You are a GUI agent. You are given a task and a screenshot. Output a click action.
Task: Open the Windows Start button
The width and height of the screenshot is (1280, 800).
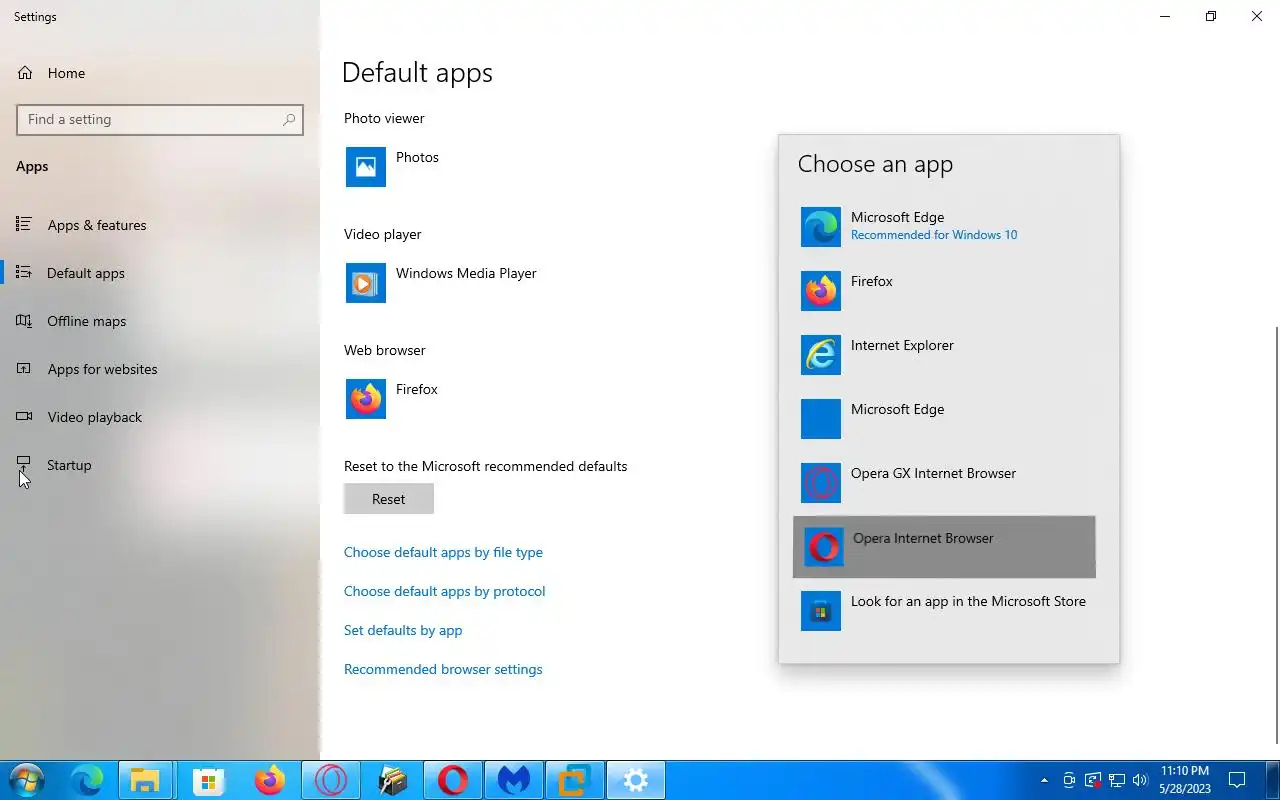coord(26,780)
